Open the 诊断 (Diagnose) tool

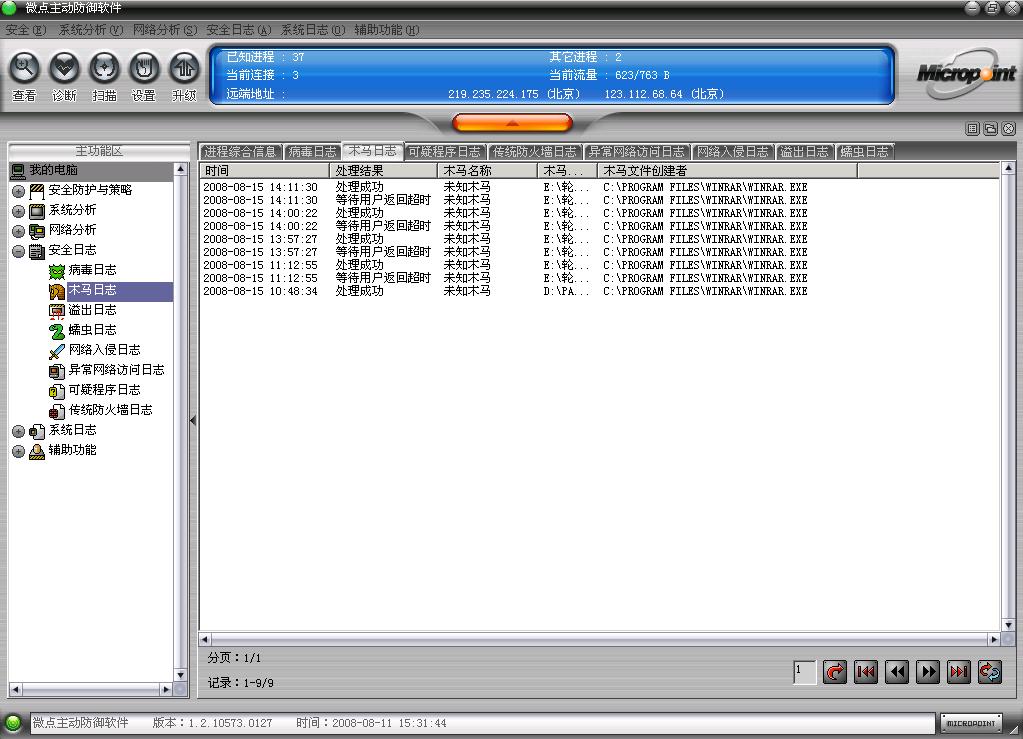(x=64, y=68)
